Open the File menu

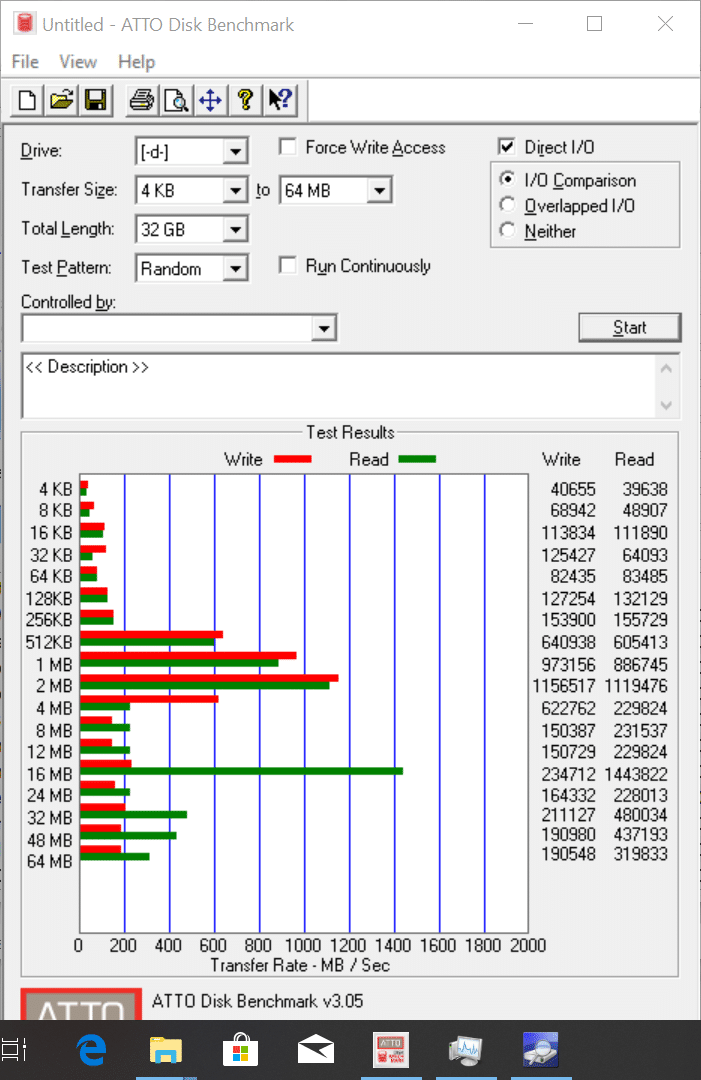tap(25, 62)
